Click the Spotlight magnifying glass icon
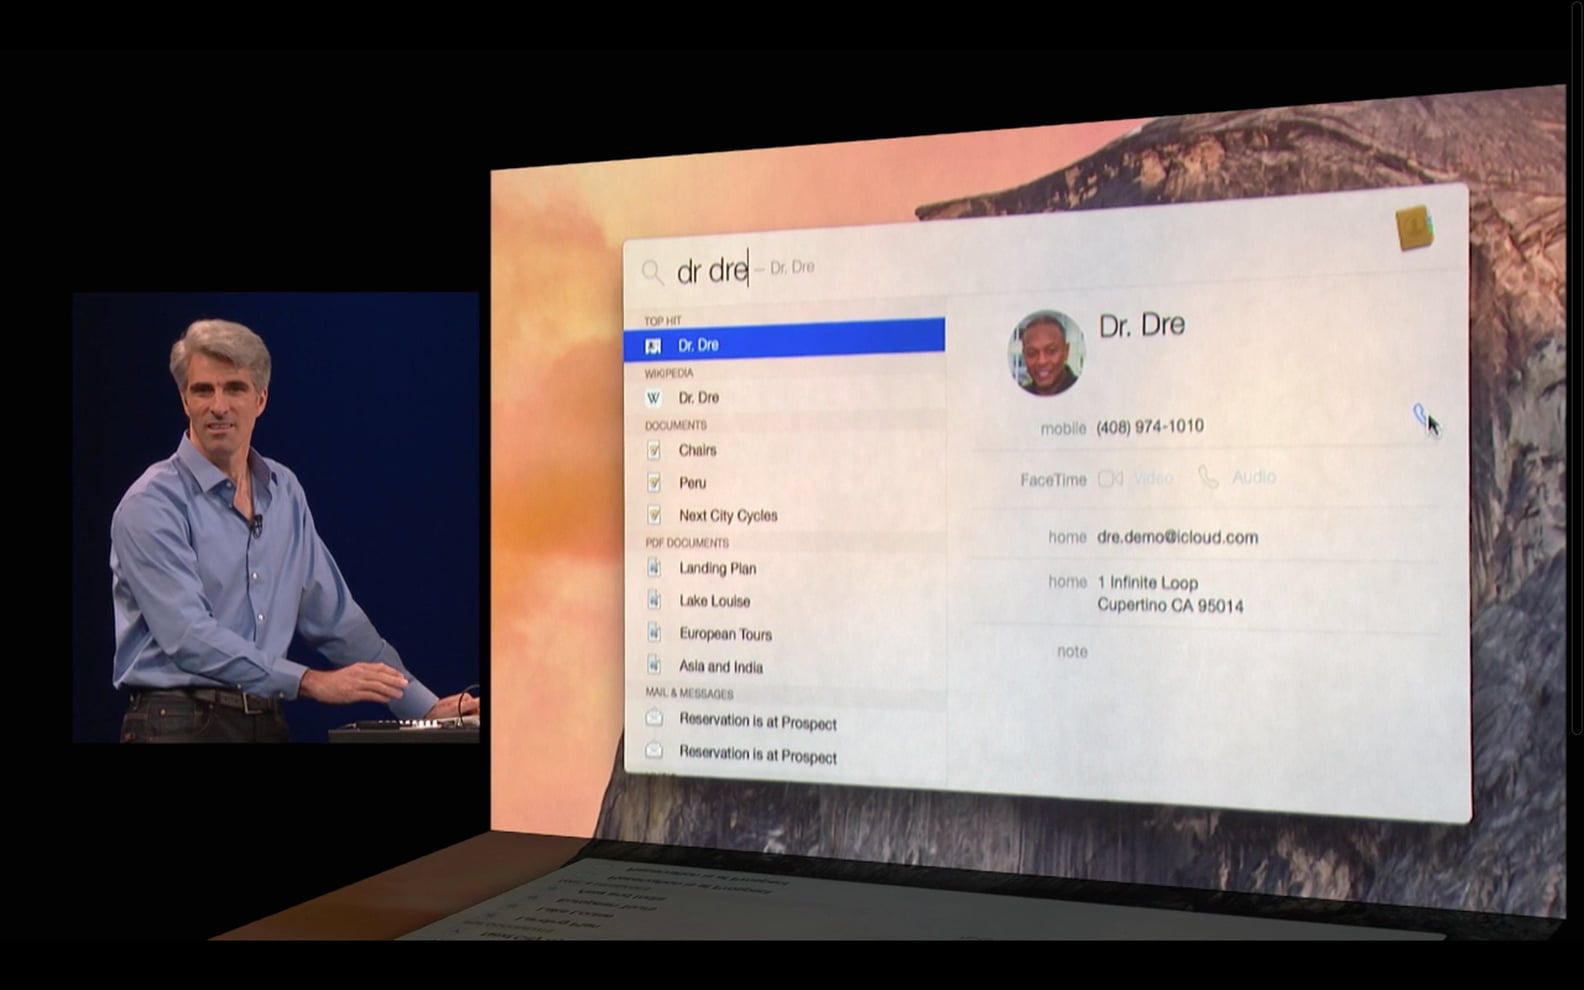Viewport: 1584px width, 990px height. [652, 272]
